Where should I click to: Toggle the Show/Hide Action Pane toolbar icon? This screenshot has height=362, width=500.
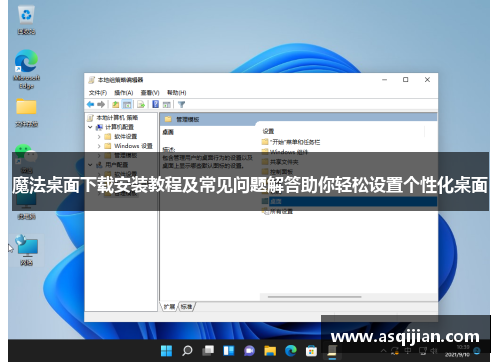(167, 105)
